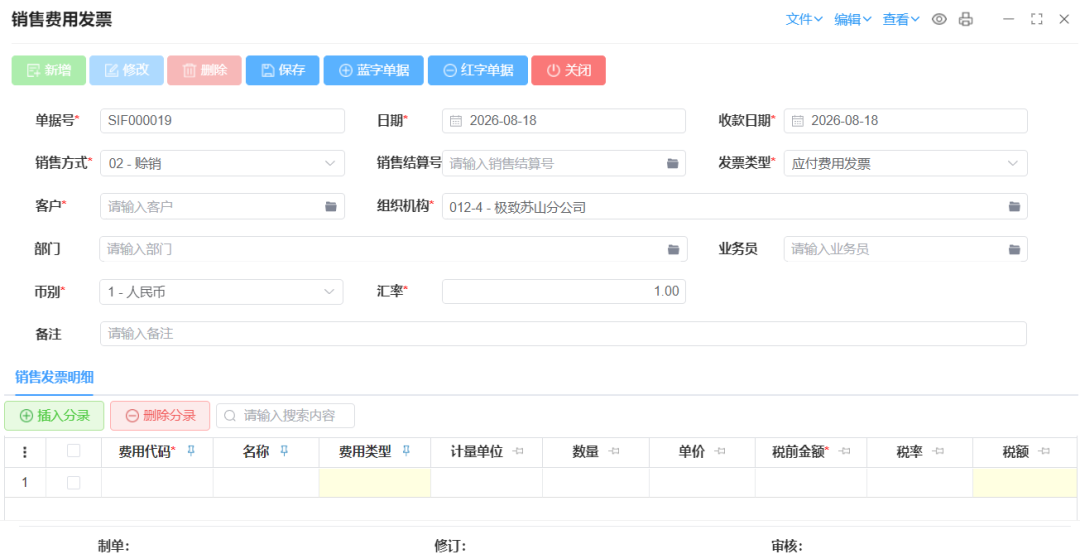Click the 删除 button

(205, 70)
